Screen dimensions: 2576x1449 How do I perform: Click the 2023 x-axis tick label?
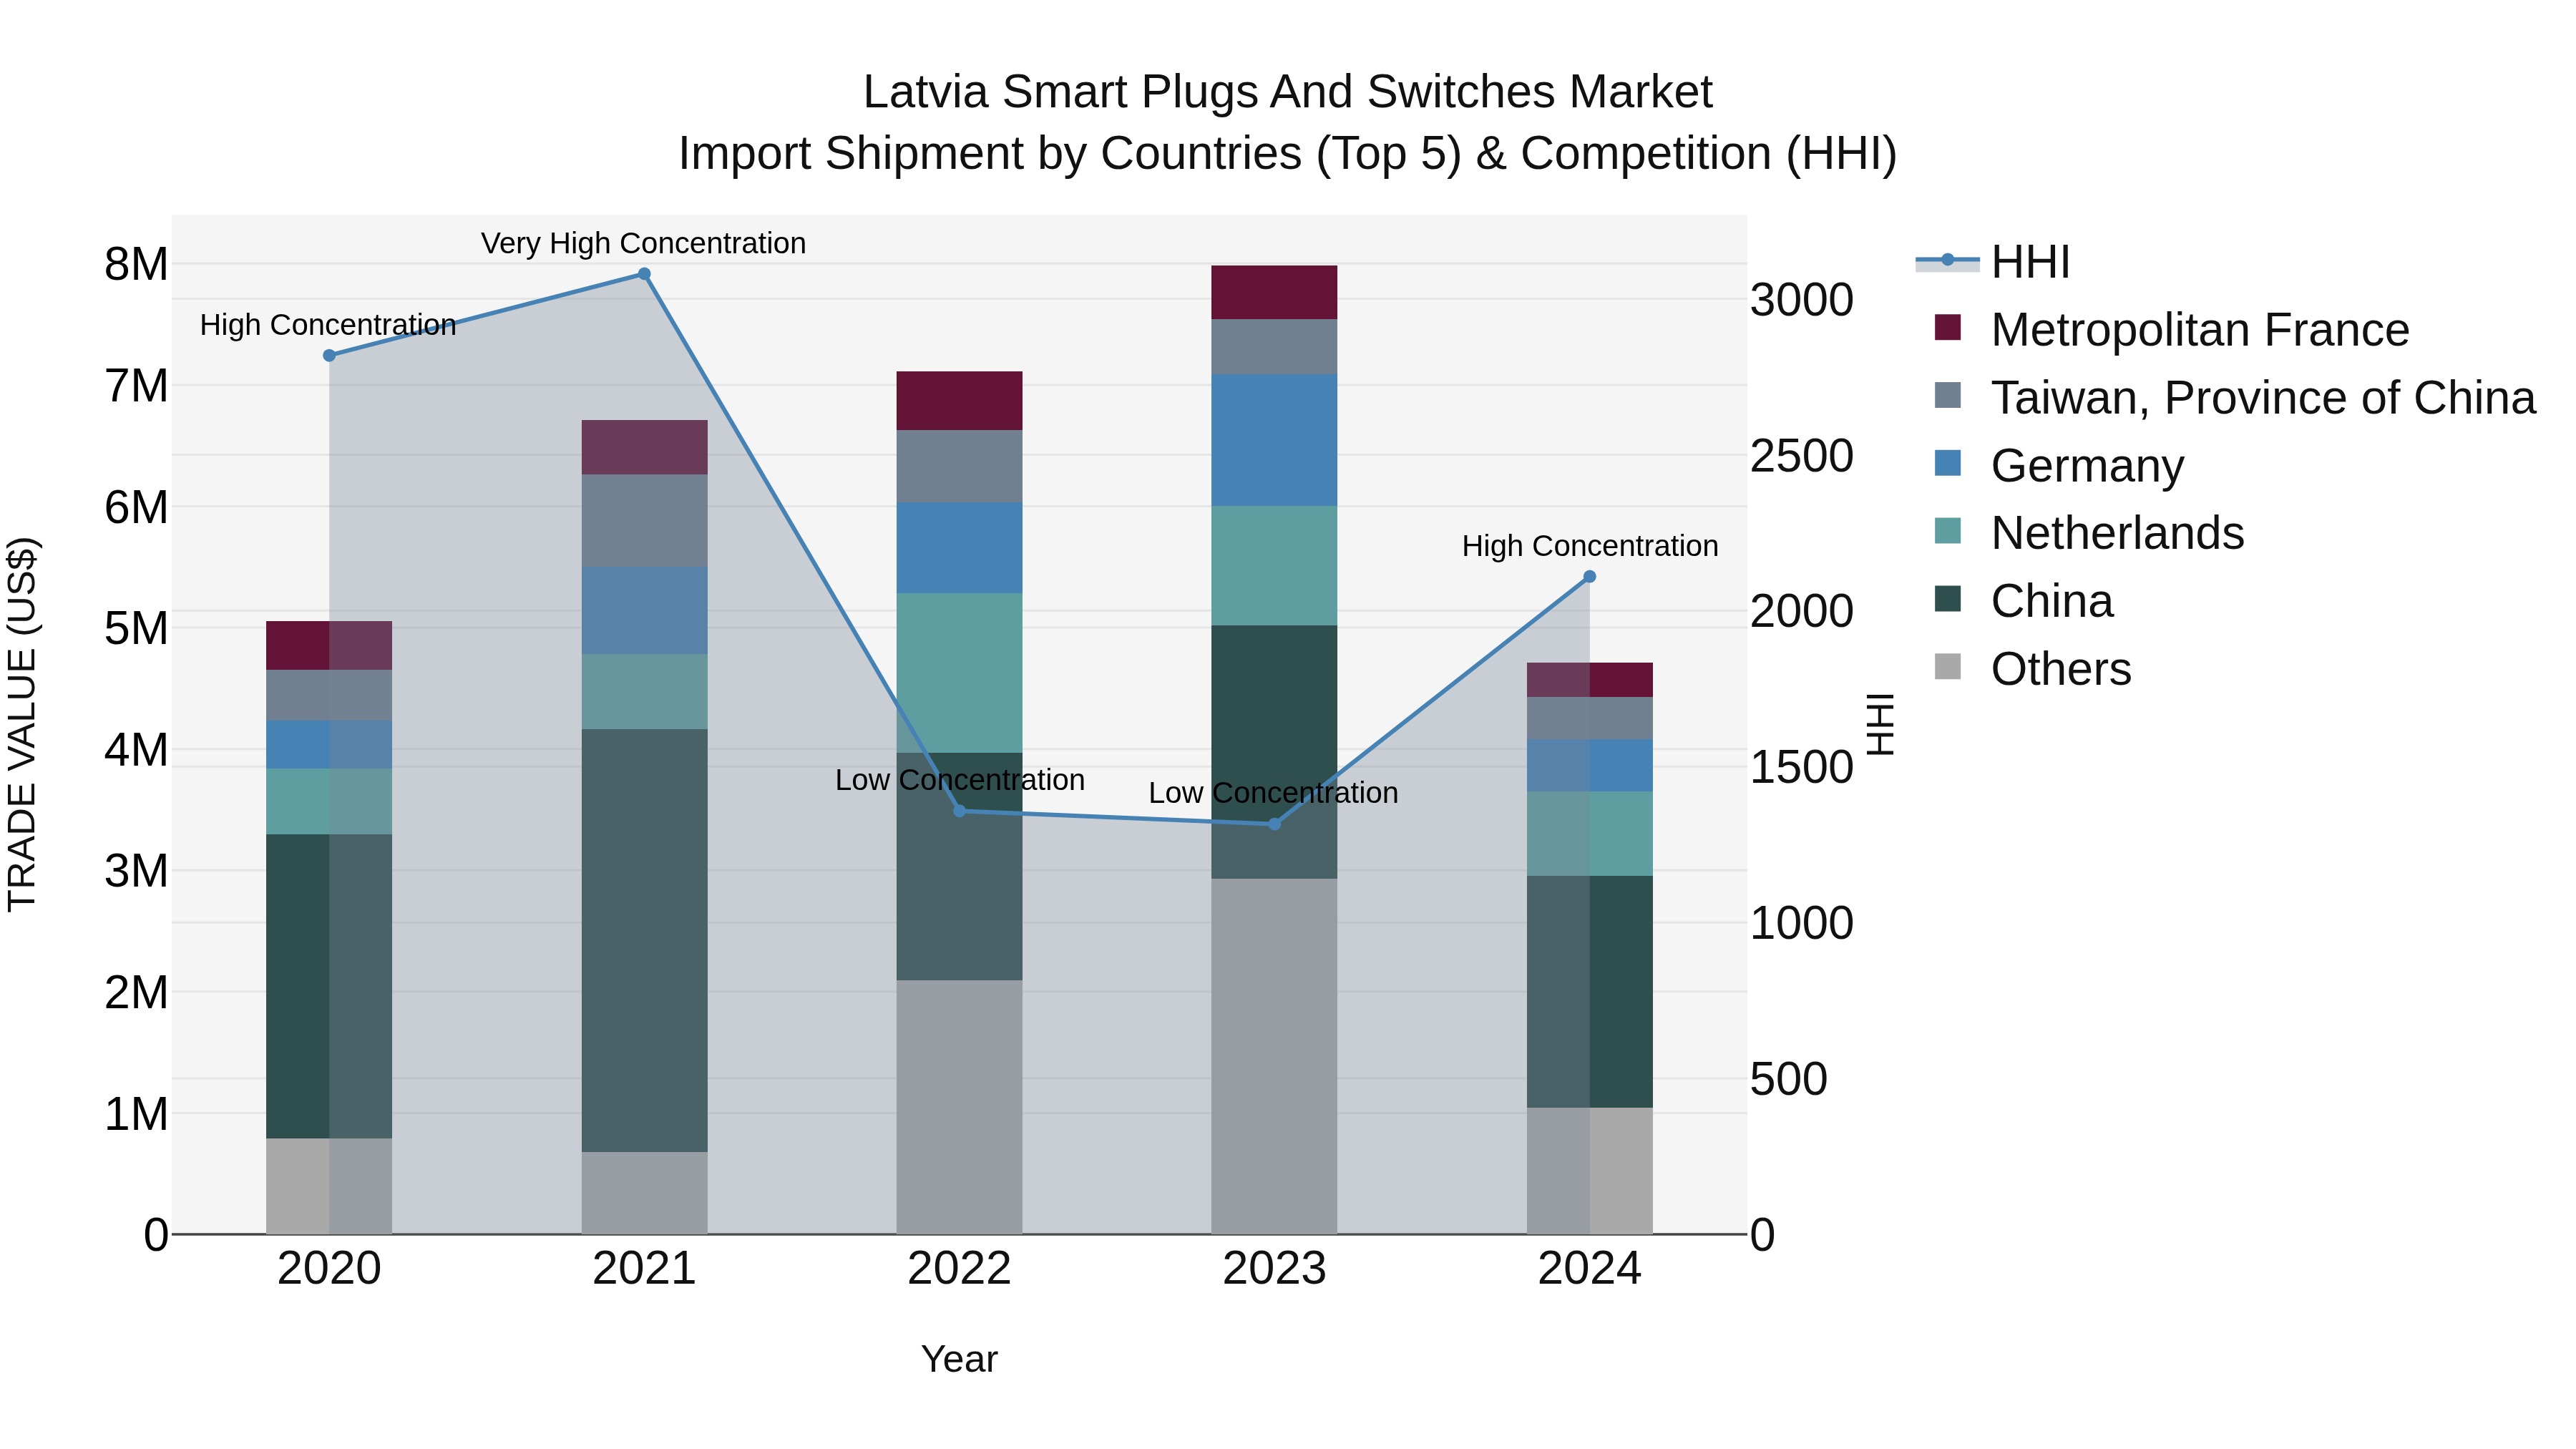(1274, 1269)
